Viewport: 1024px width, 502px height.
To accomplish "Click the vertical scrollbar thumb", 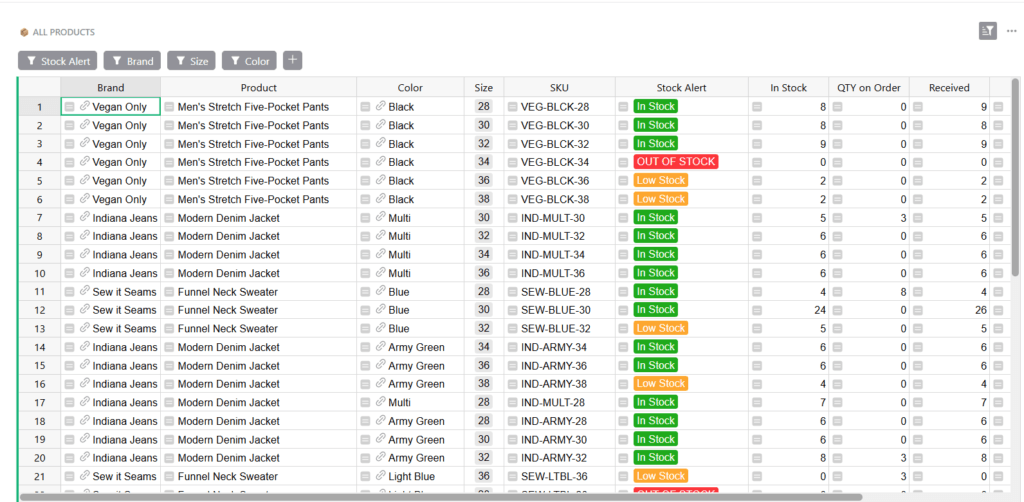I will [x=1015, y=176].
